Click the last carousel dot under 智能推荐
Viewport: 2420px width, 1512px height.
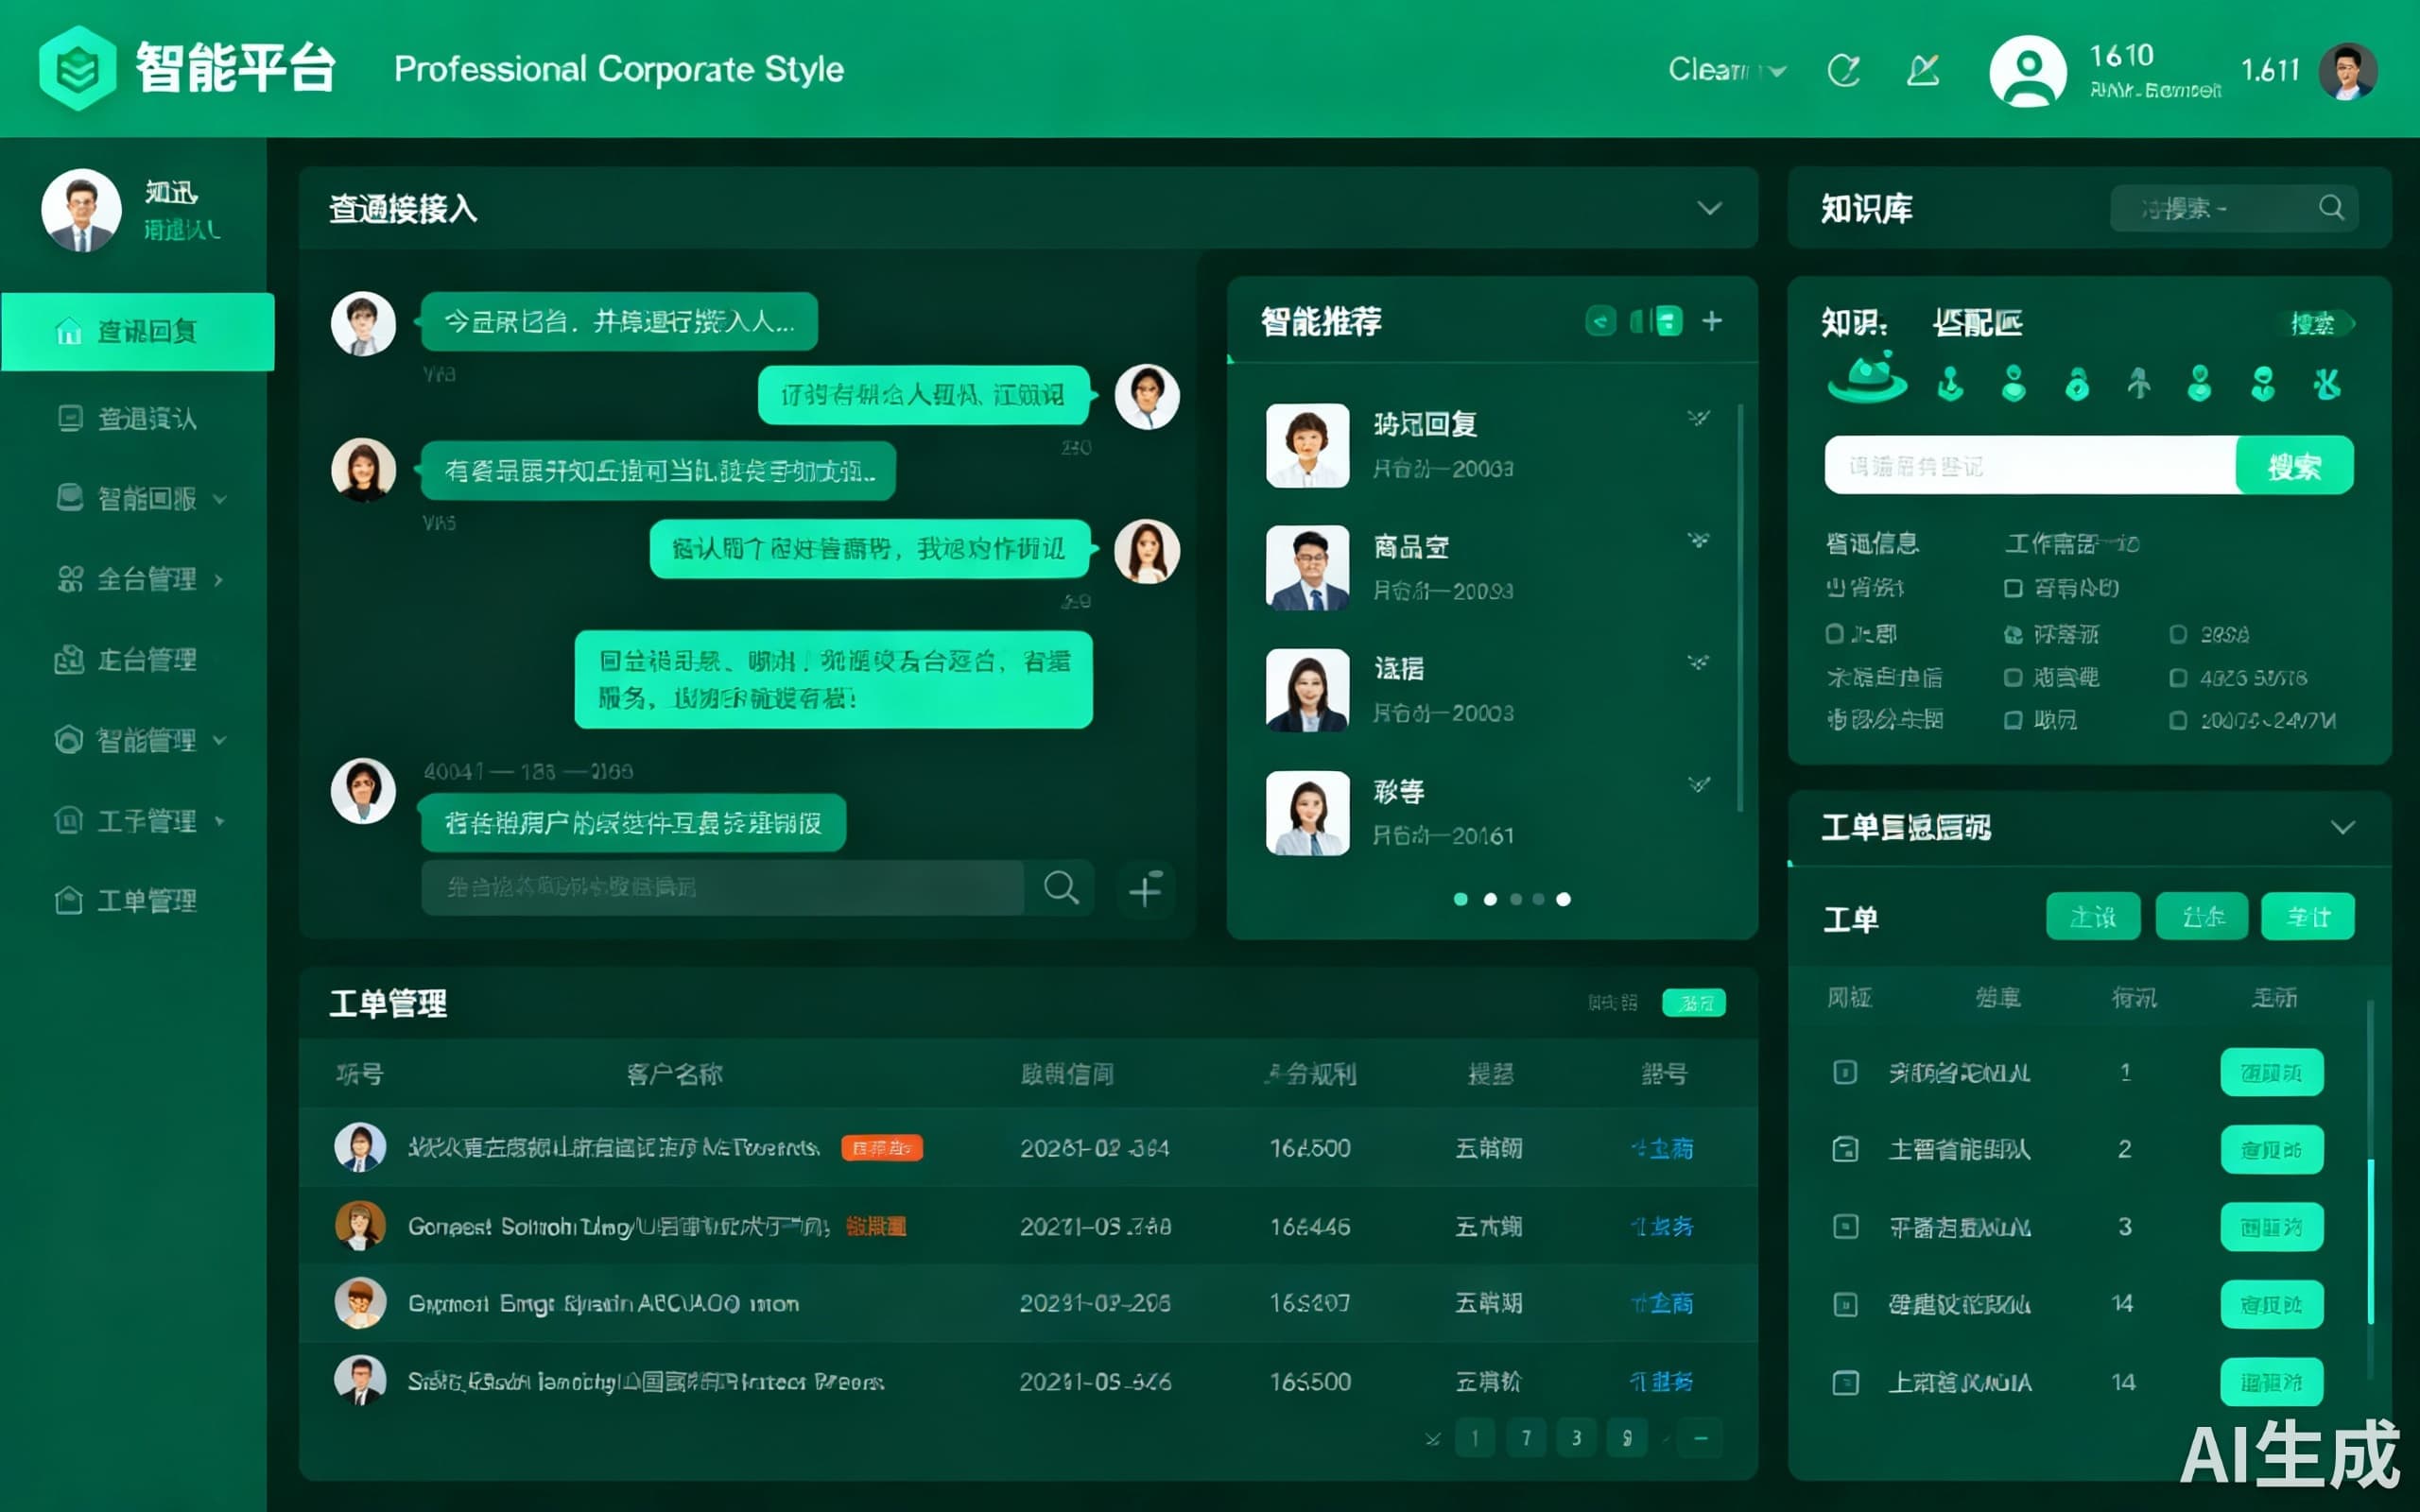[1564, 899]
